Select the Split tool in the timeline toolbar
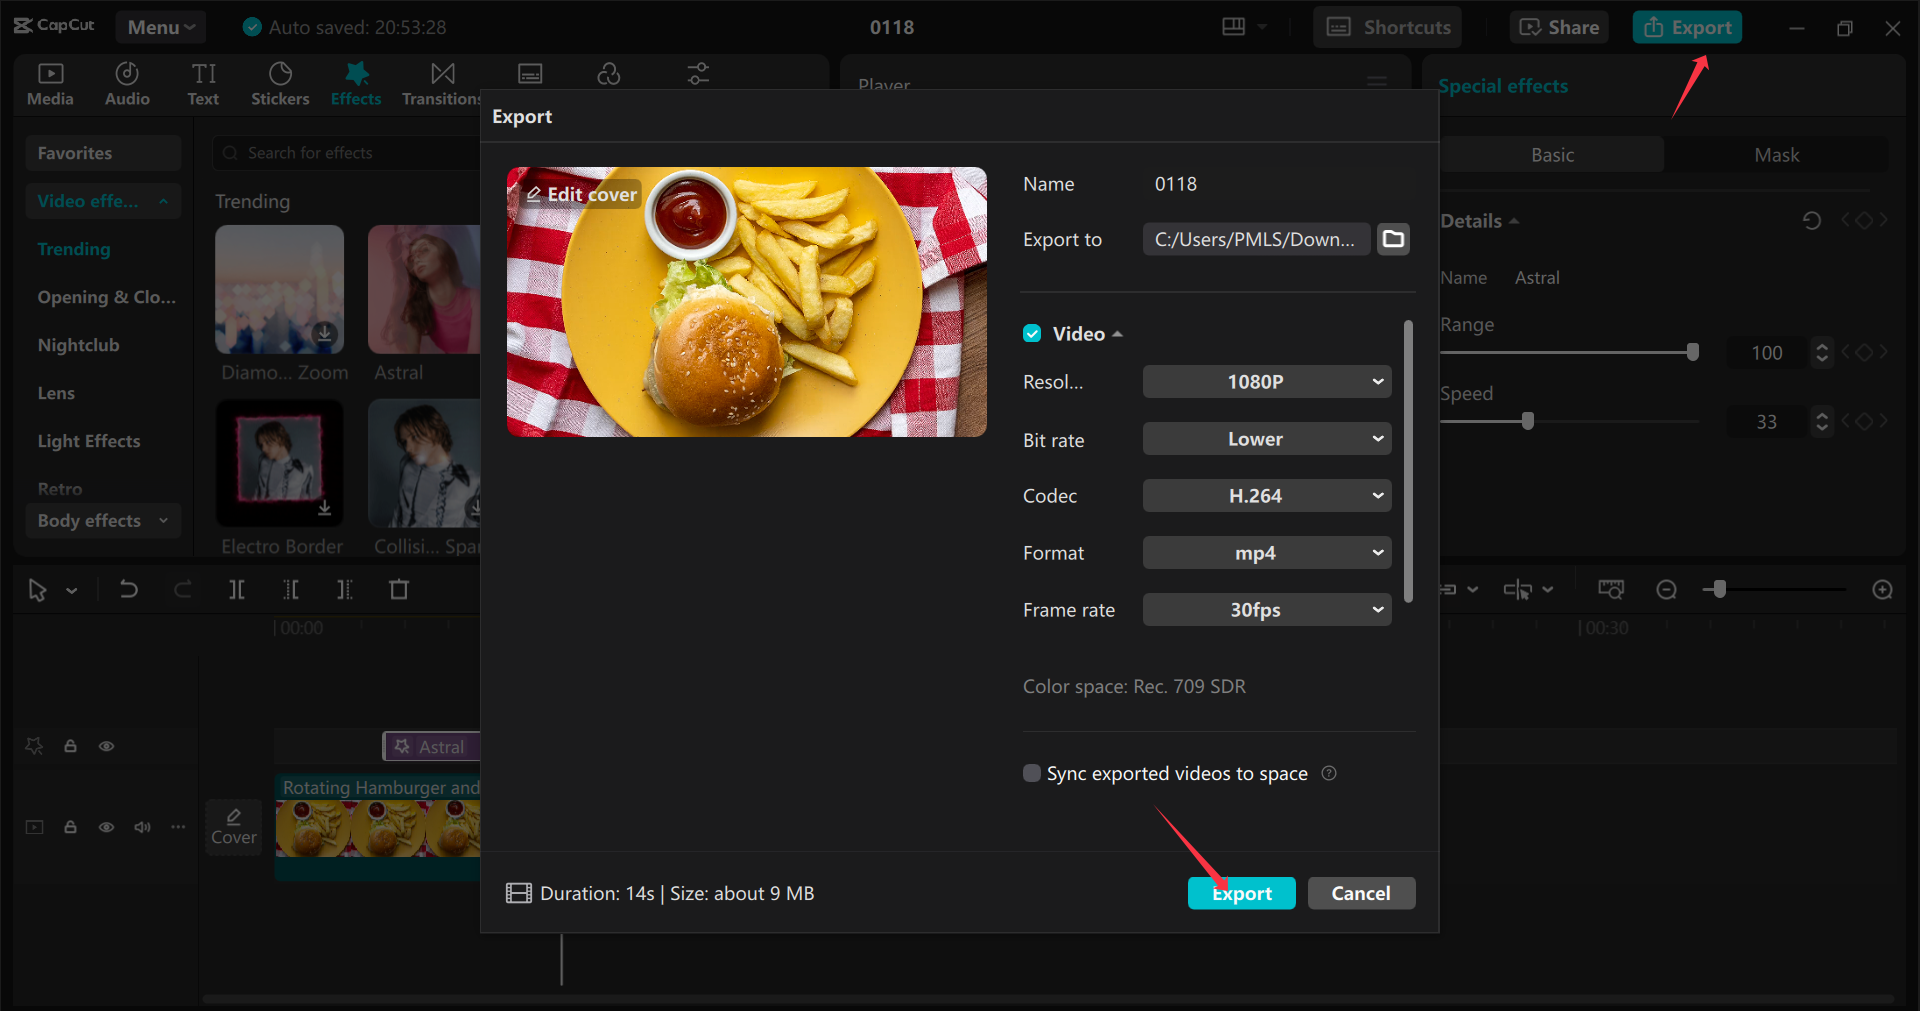Image resolution: width=1920 pixels, height=1011 pixels. (237, 589)
